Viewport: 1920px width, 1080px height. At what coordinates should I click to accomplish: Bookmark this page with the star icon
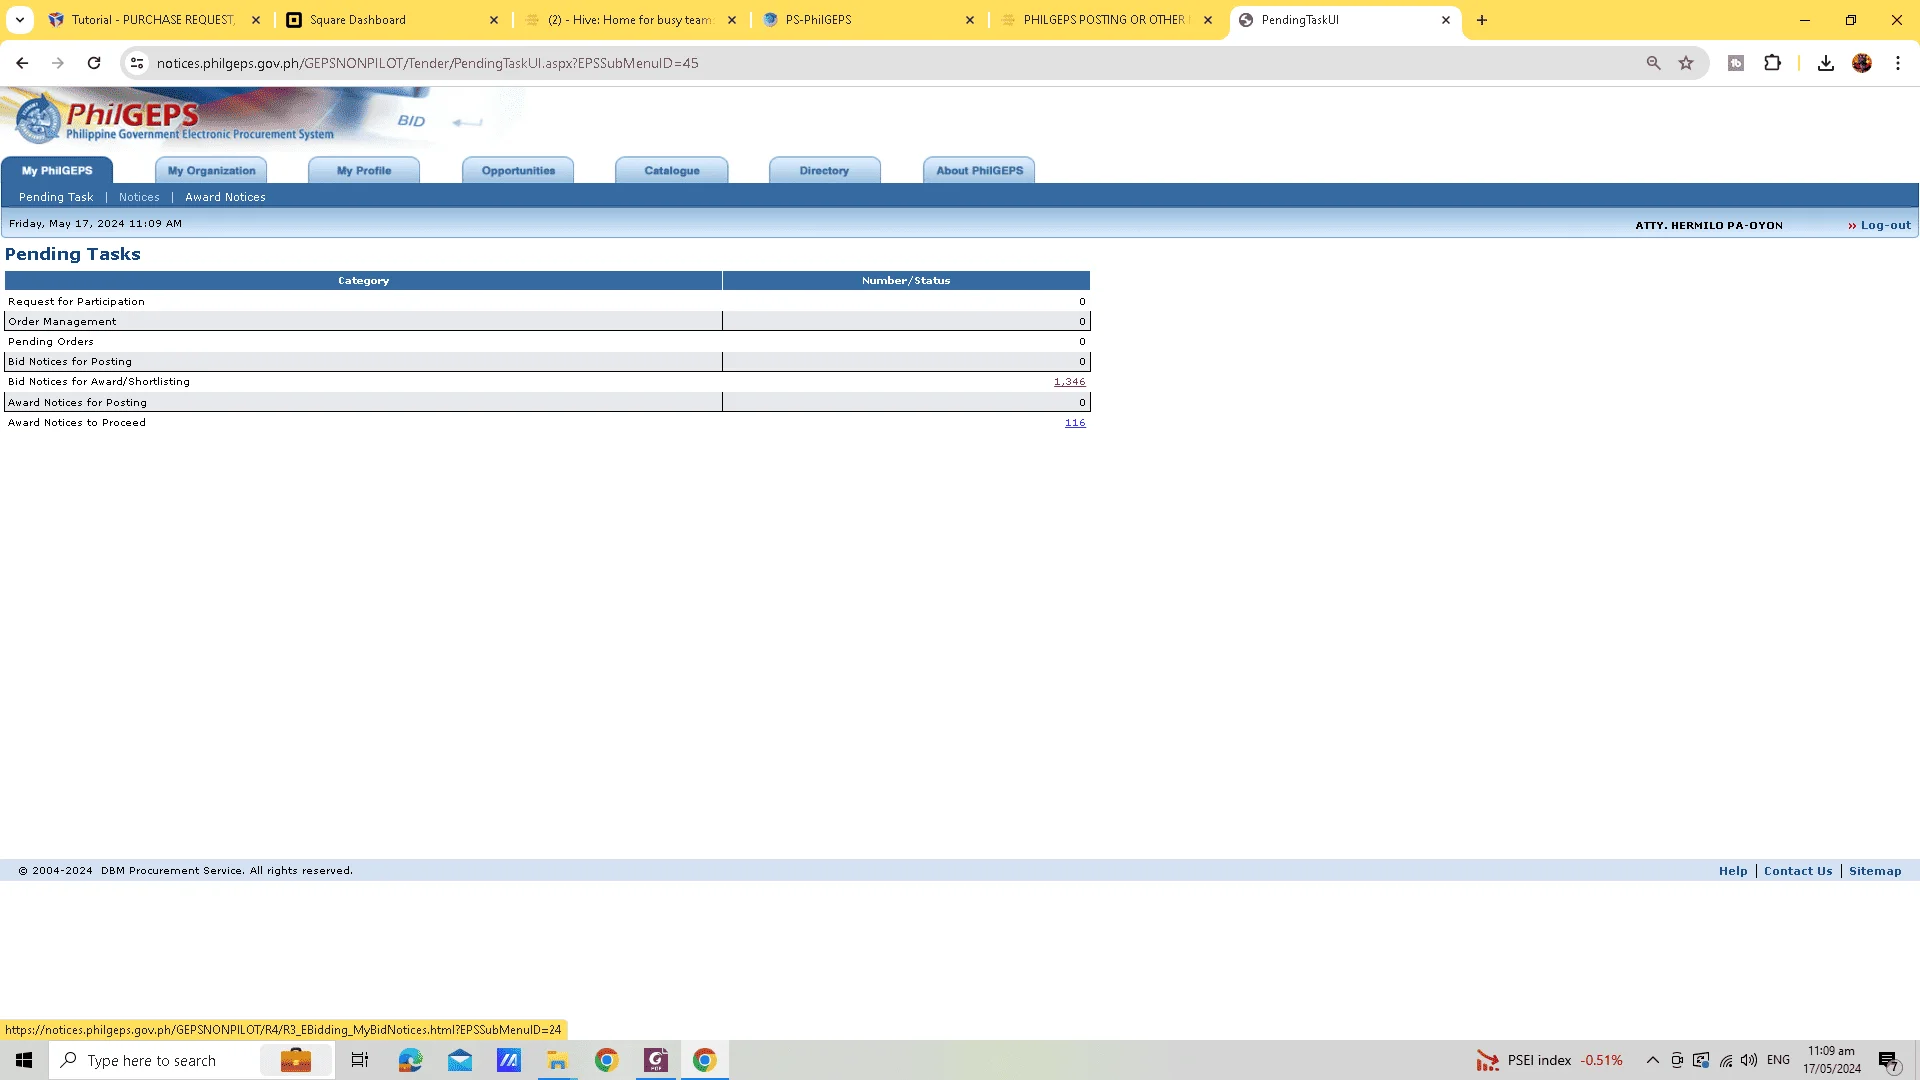click(1686, 63)
